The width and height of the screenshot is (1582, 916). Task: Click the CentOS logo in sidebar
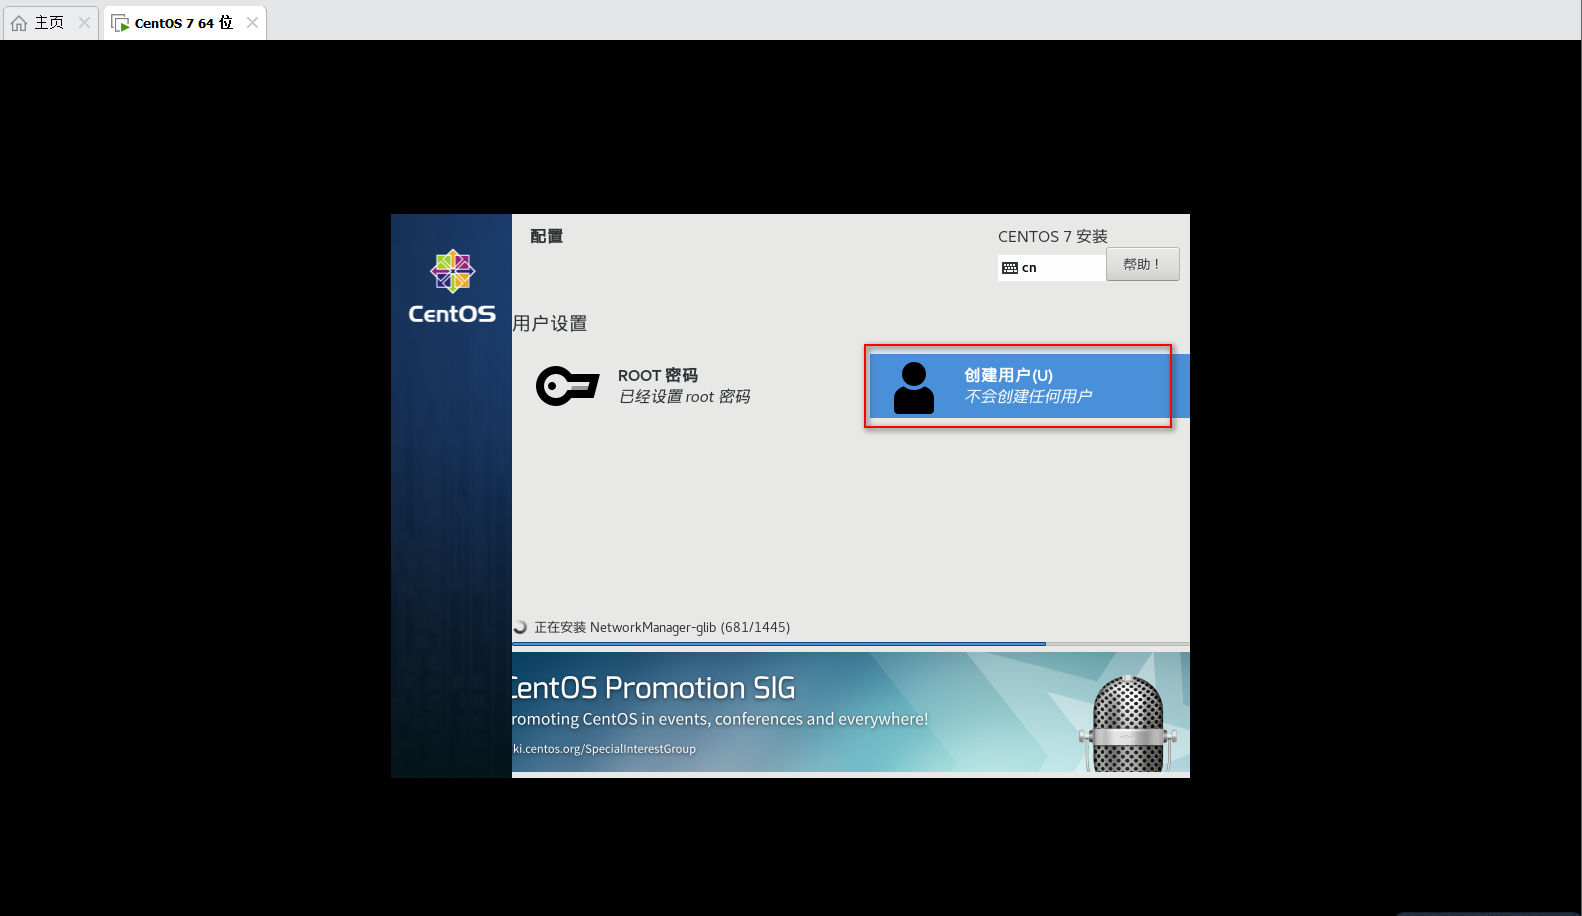tap(452, 287)
